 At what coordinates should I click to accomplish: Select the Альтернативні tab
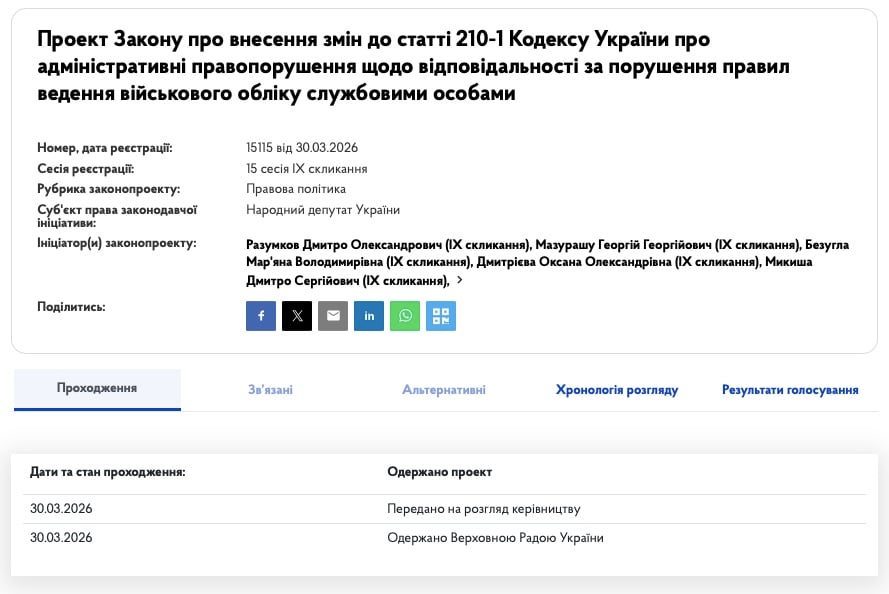[x=443, y=390]
